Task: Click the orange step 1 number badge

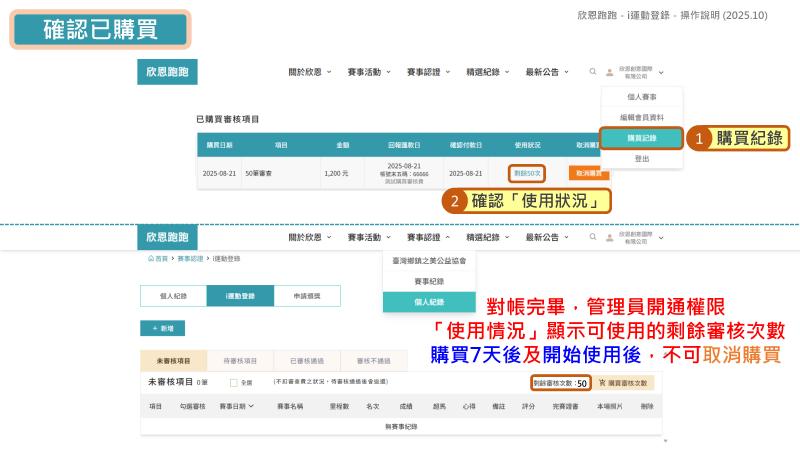Action: tap(701, 138)
